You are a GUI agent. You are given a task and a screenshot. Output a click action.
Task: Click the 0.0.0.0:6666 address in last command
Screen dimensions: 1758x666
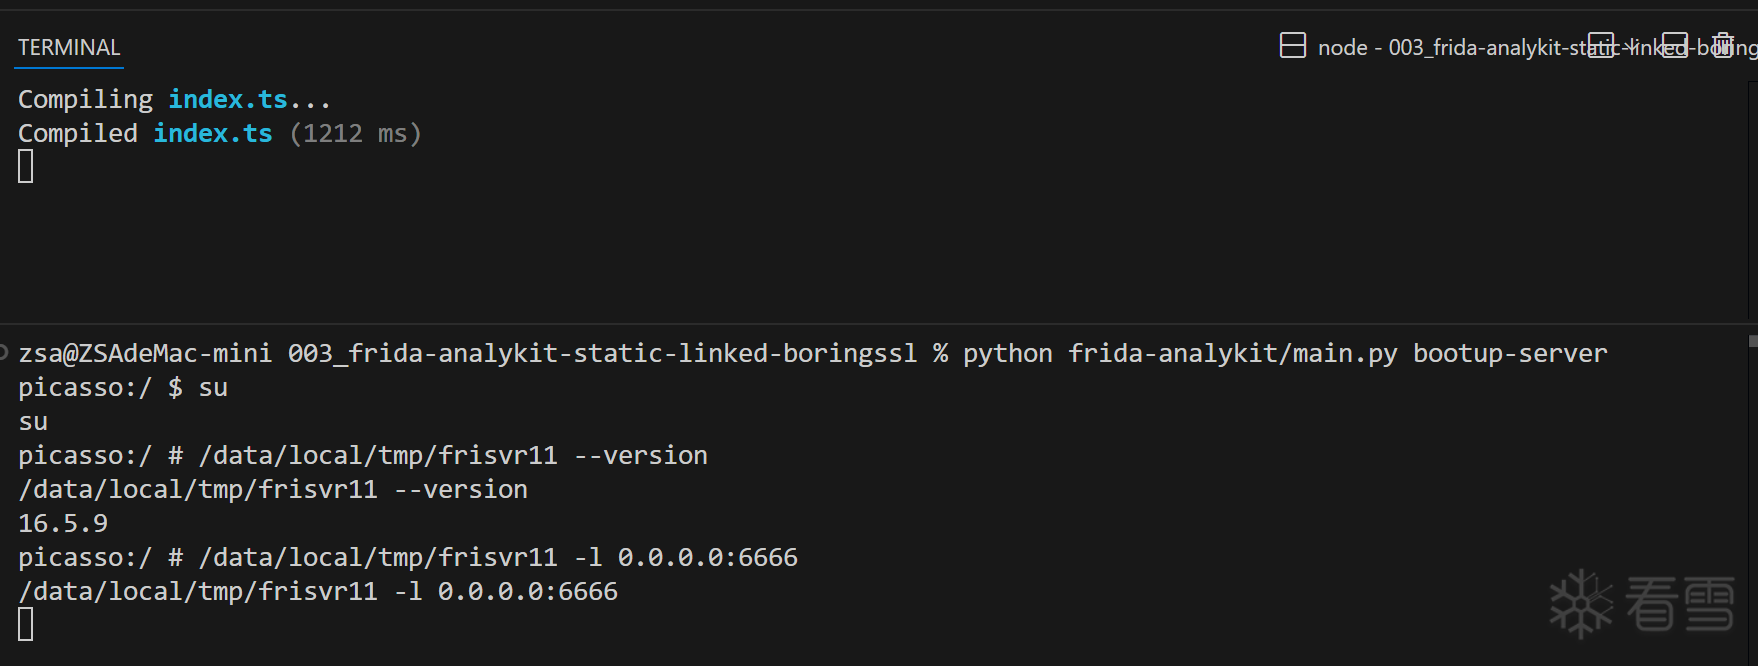pyautogui.click(x=527, y=591)
